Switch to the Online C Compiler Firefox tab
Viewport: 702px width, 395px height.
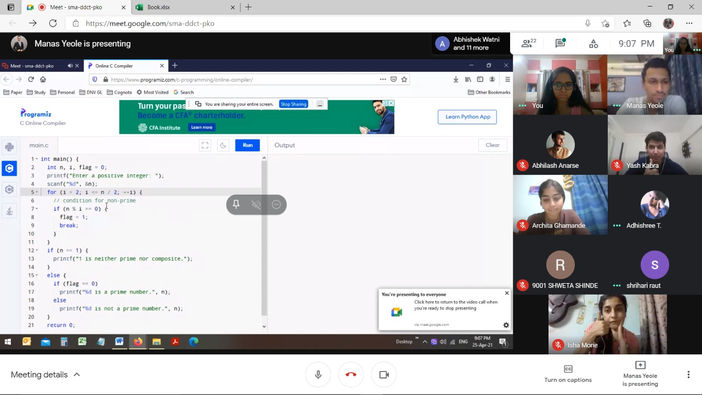(x=125, y=66)
